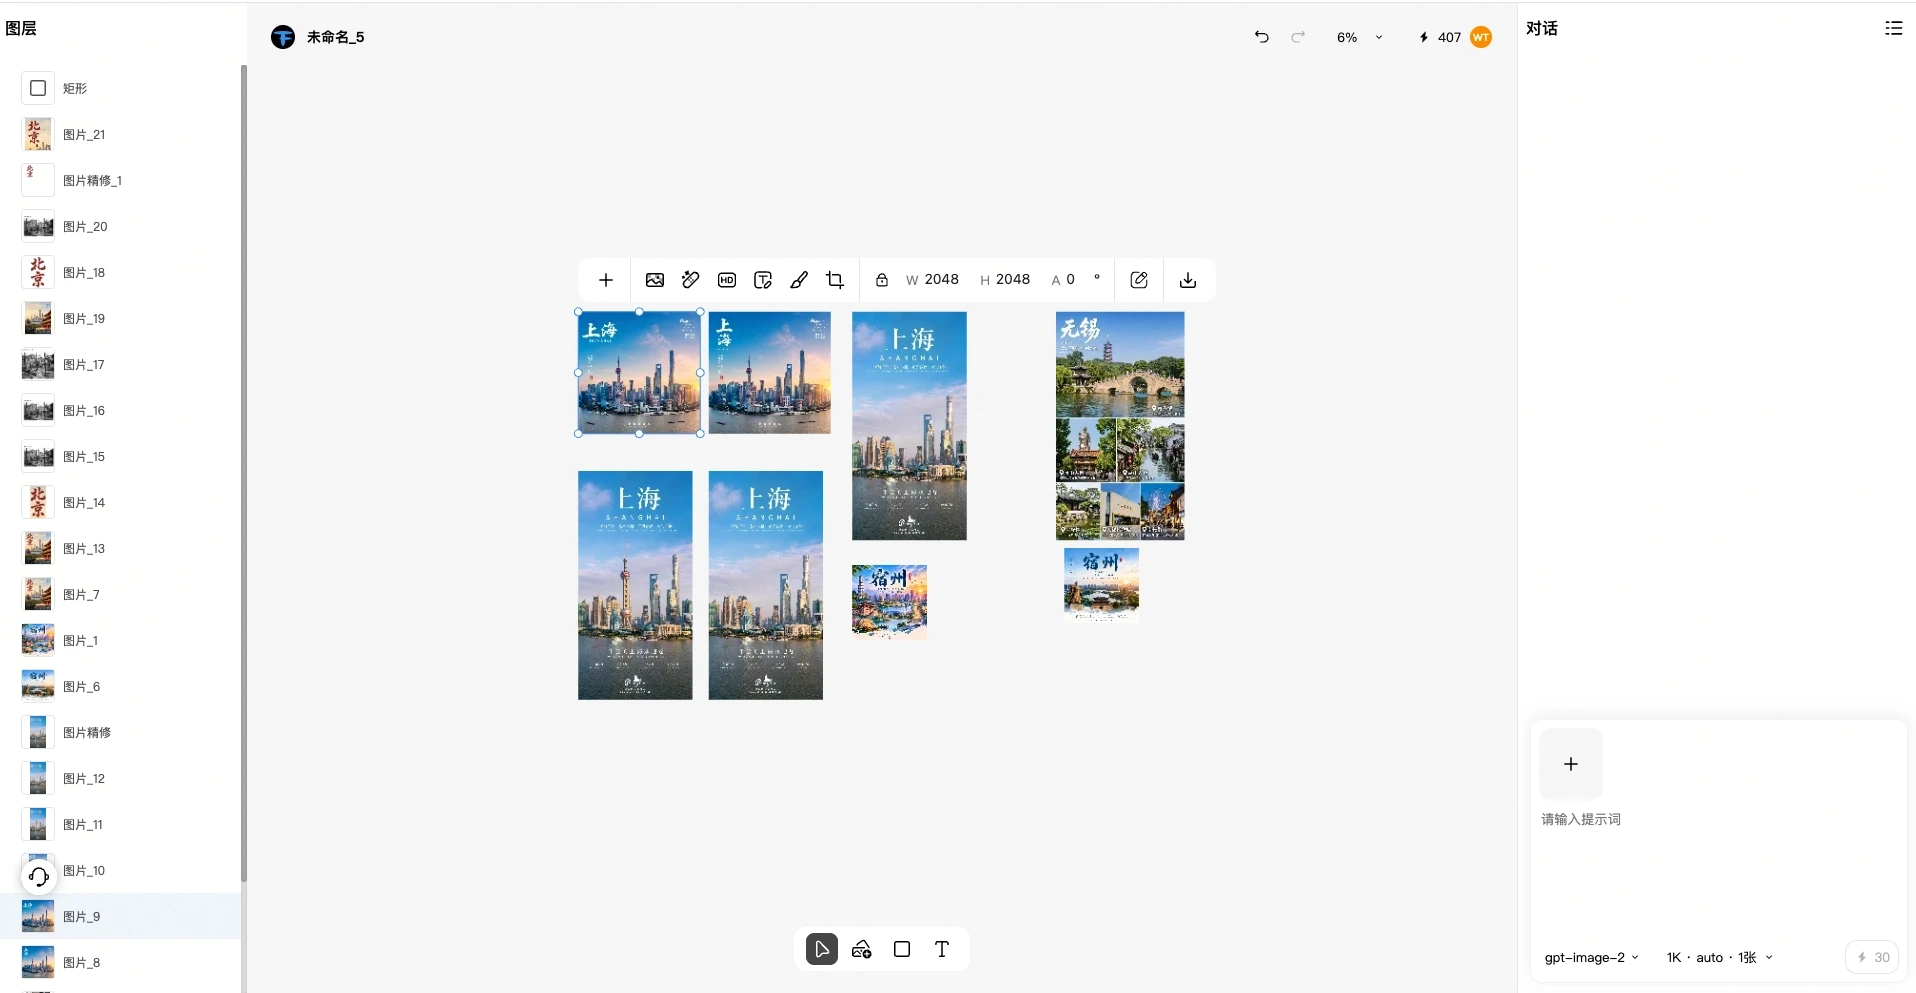The image size is (1916, 993).
Task: Click the tall 上海 poster in top row
Action: [909, 426]
